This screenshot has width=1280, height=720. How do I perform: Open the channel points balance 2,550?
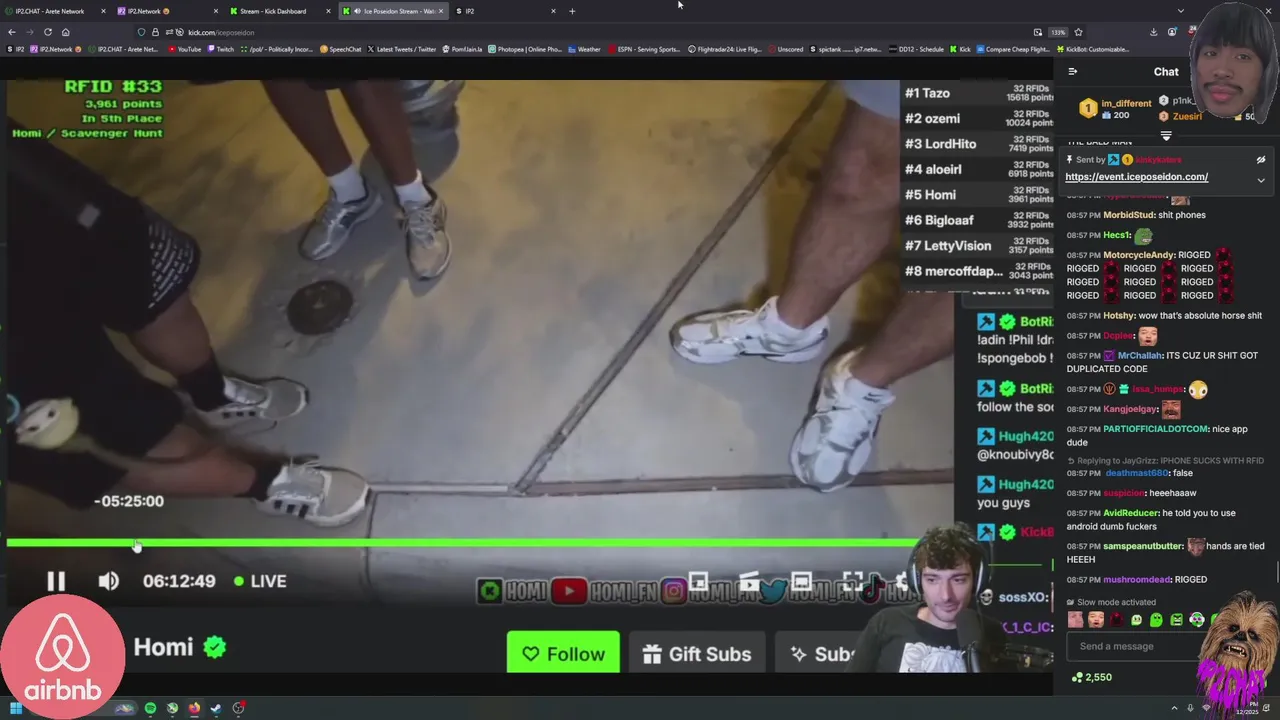(x=1091, y=677)
